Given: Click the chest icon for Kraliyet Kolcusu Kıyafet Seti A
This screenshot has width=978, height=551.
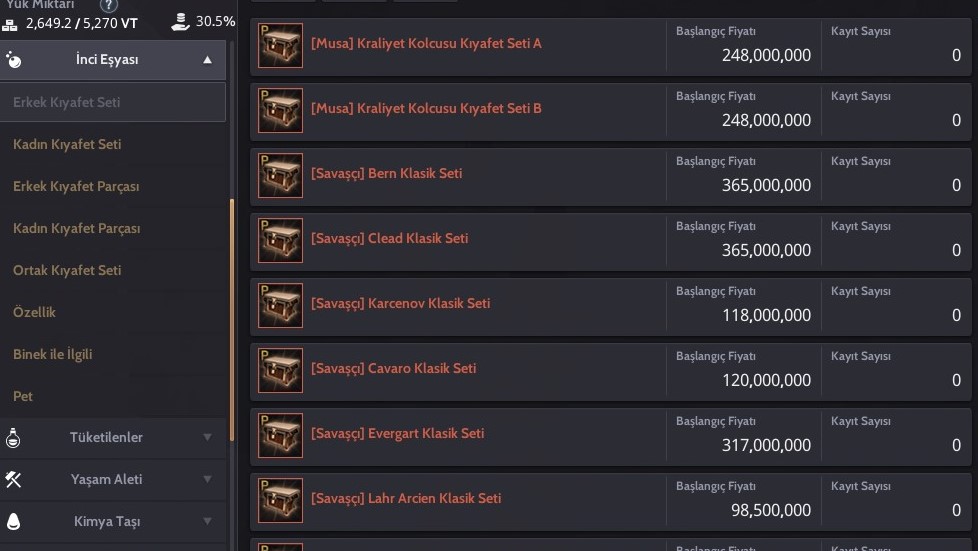Looking at the screenshot, I should tap(280, 46).
